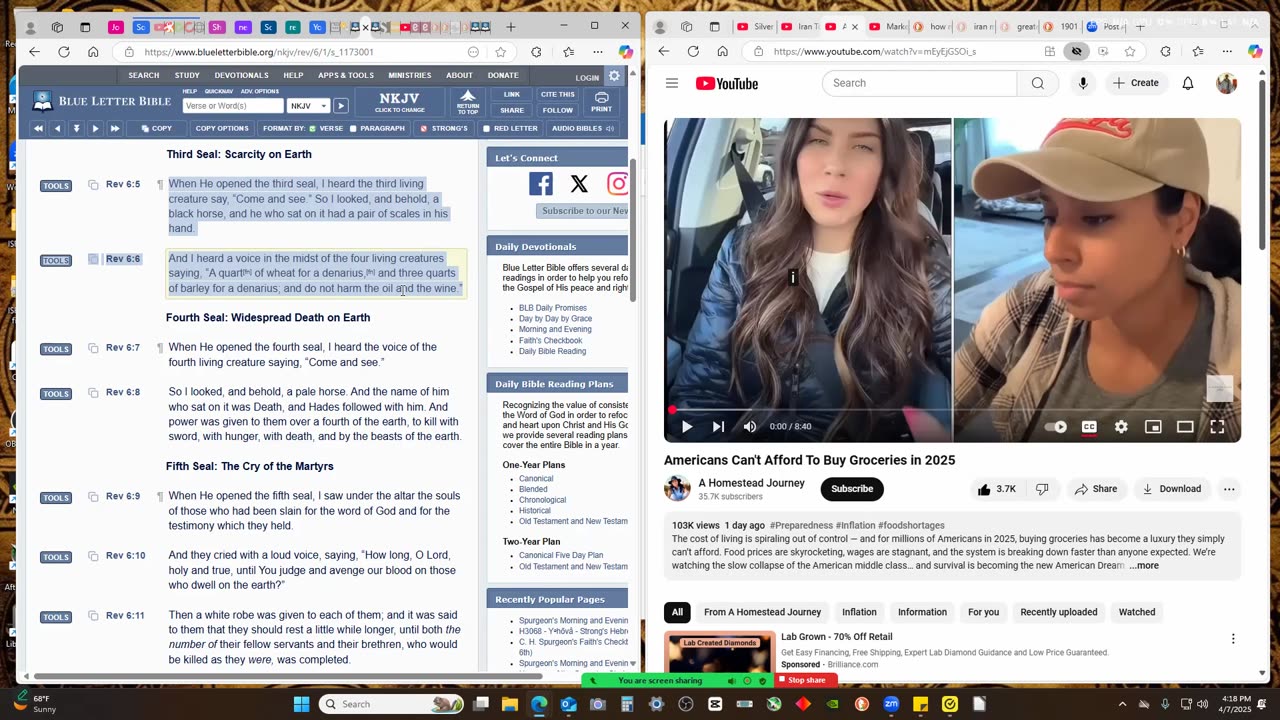Screen dimensions: 1280x720
Task: Click Stop share in screen sharing bar
Action: 806,680
